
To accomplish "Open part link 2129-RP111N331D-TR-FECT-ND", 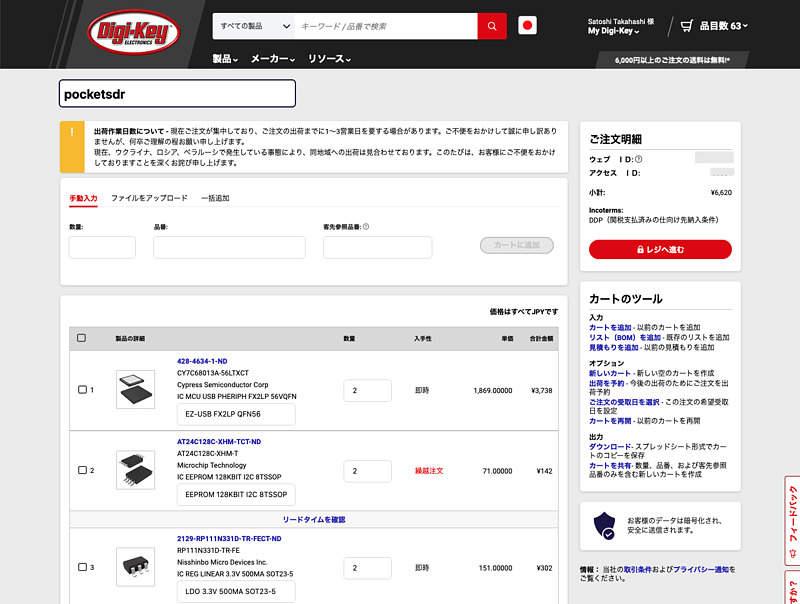I will [229, 539].
